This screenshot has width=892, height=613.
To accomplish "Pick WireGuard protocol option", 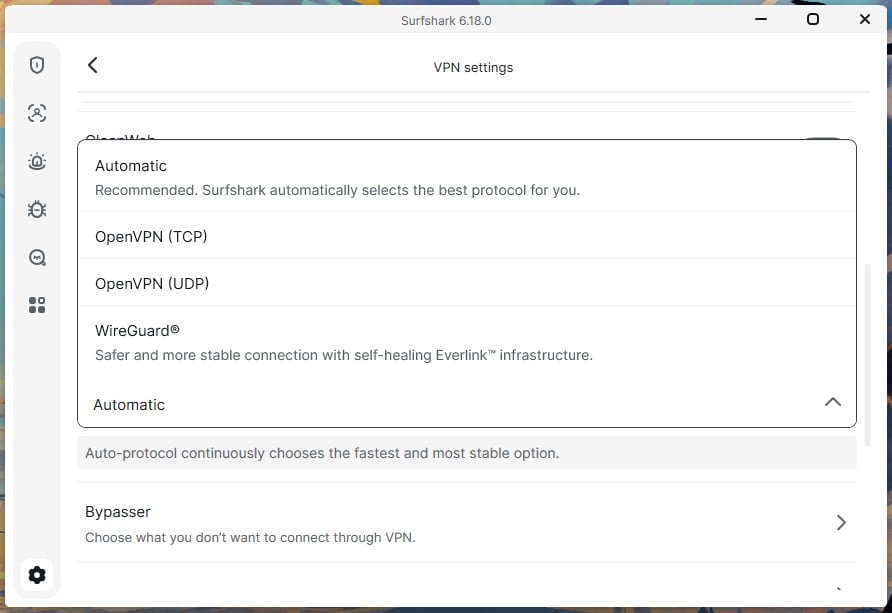I will click(x=466, y=342).
